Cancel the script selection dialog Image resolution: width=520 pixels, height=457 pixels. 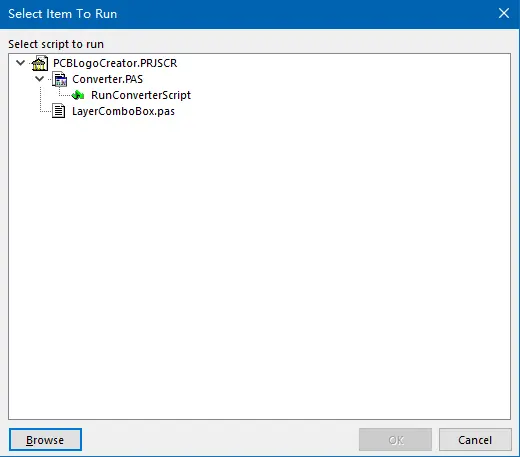[475, 440]
